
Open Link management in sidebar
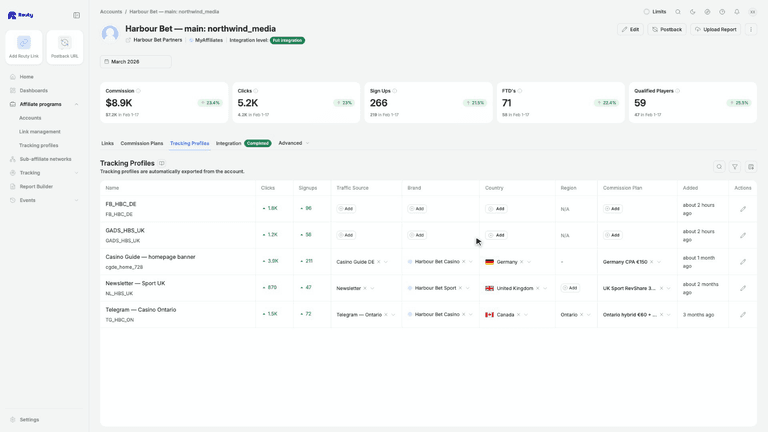40,132
